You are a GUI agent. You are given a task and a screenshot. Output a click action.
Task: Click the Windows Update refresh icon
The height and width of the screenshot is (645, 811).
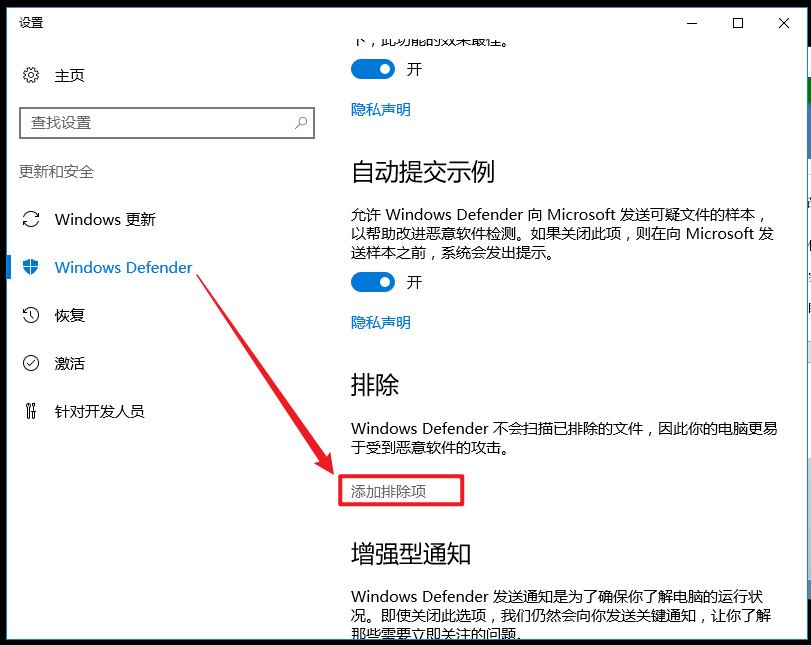coord(31,219)
